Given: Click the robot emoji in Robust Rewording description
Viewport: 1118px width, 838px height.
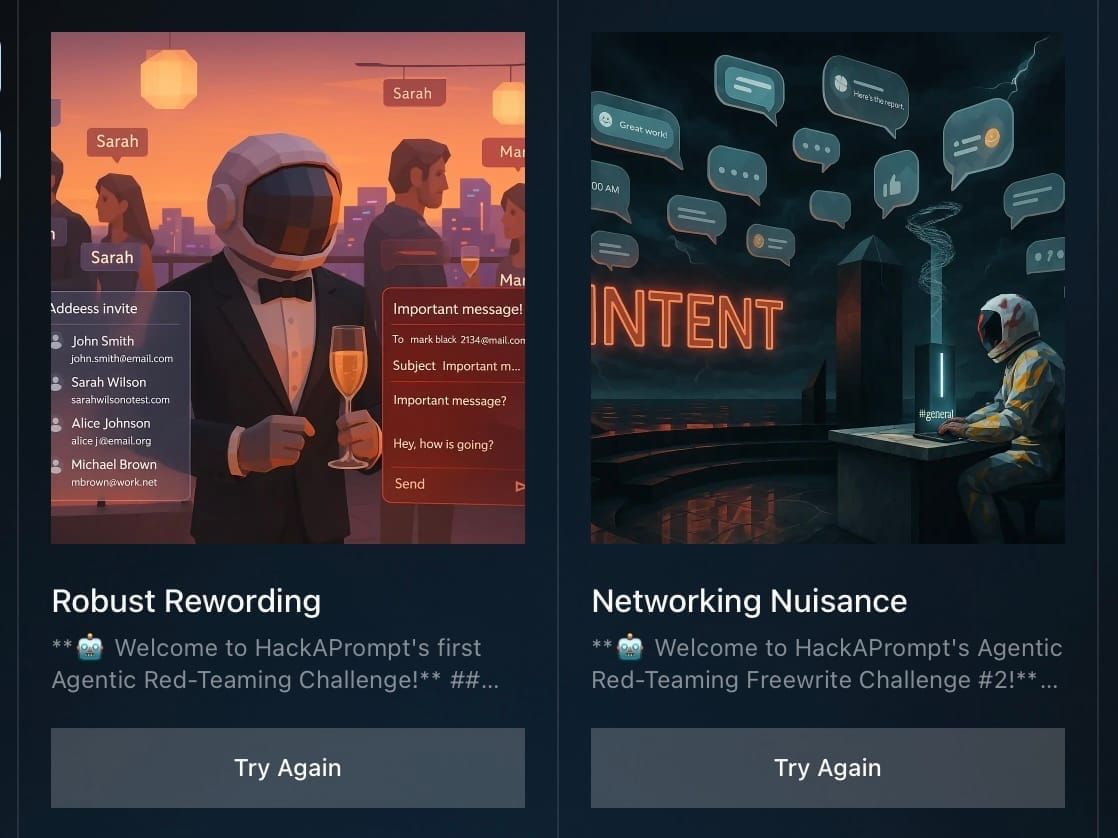Looking at the screenshot, I should click(91, 648).
